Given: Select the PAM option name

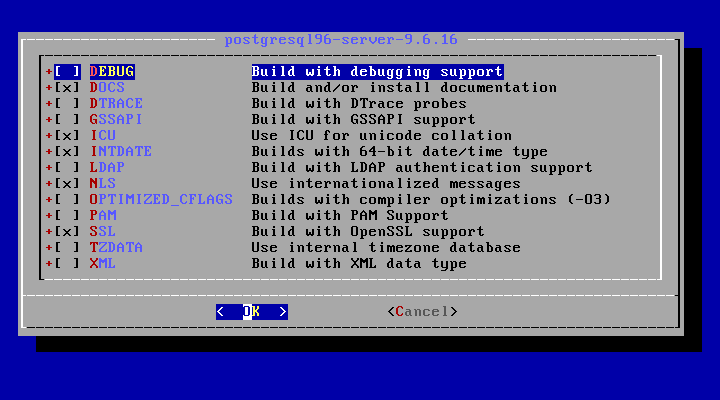Looking at the screenshot, I should tap(103, 215).
